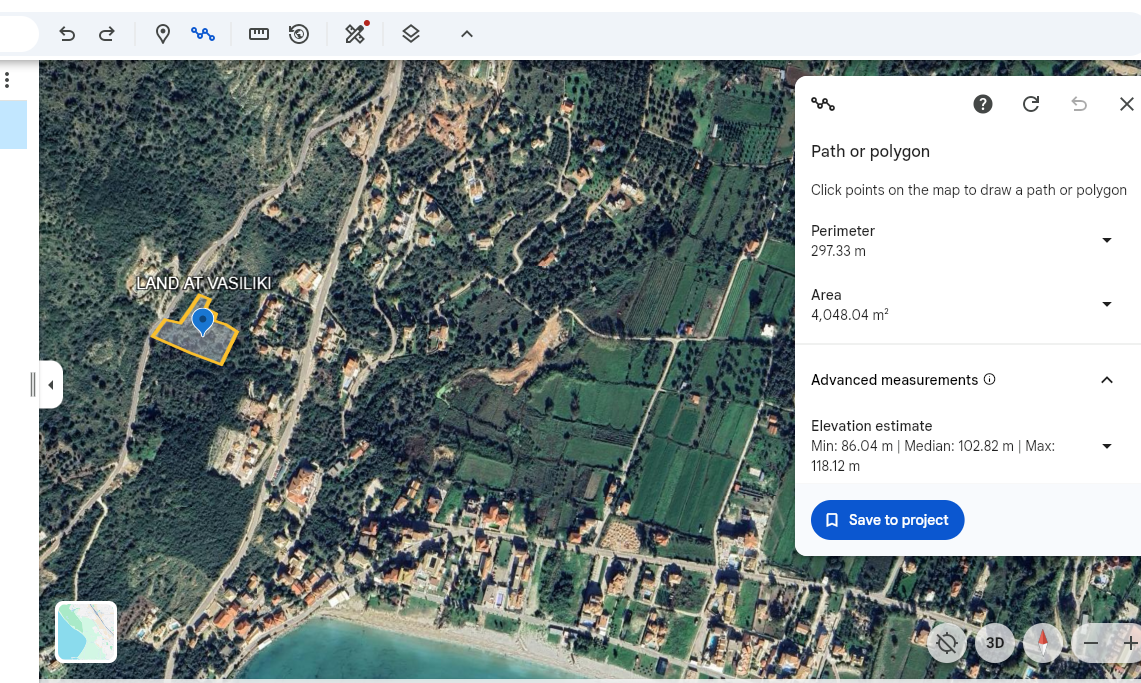Select the Draw path or polygon tool
1141x683 pixels.
click(203, 34)
